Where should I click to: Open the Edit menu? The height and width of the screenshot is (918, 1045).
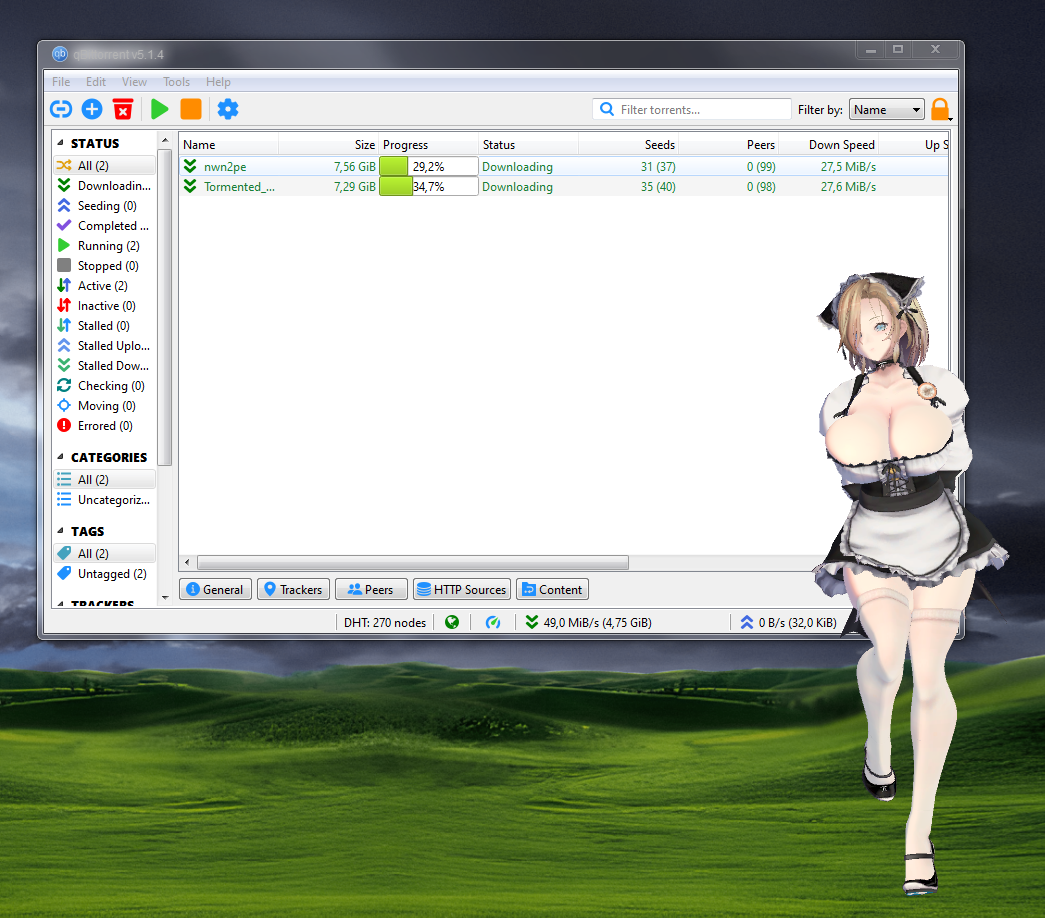95,81
